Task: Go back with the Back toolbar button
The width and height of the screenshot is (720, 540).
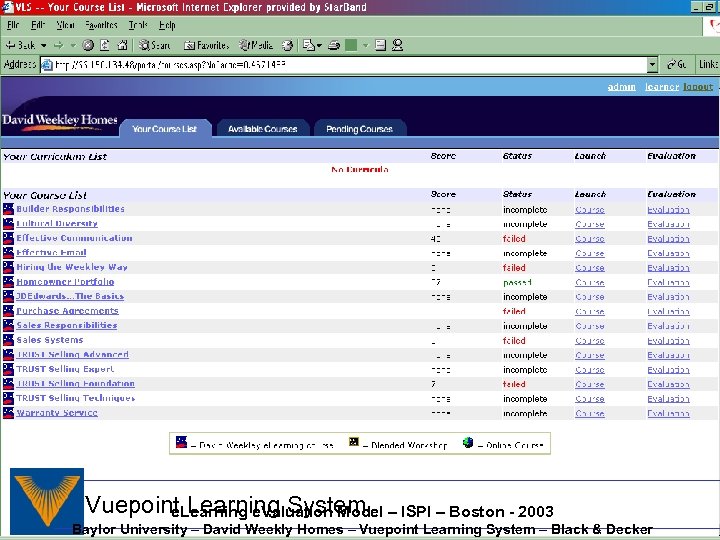Action: click(x=20, y=45)
